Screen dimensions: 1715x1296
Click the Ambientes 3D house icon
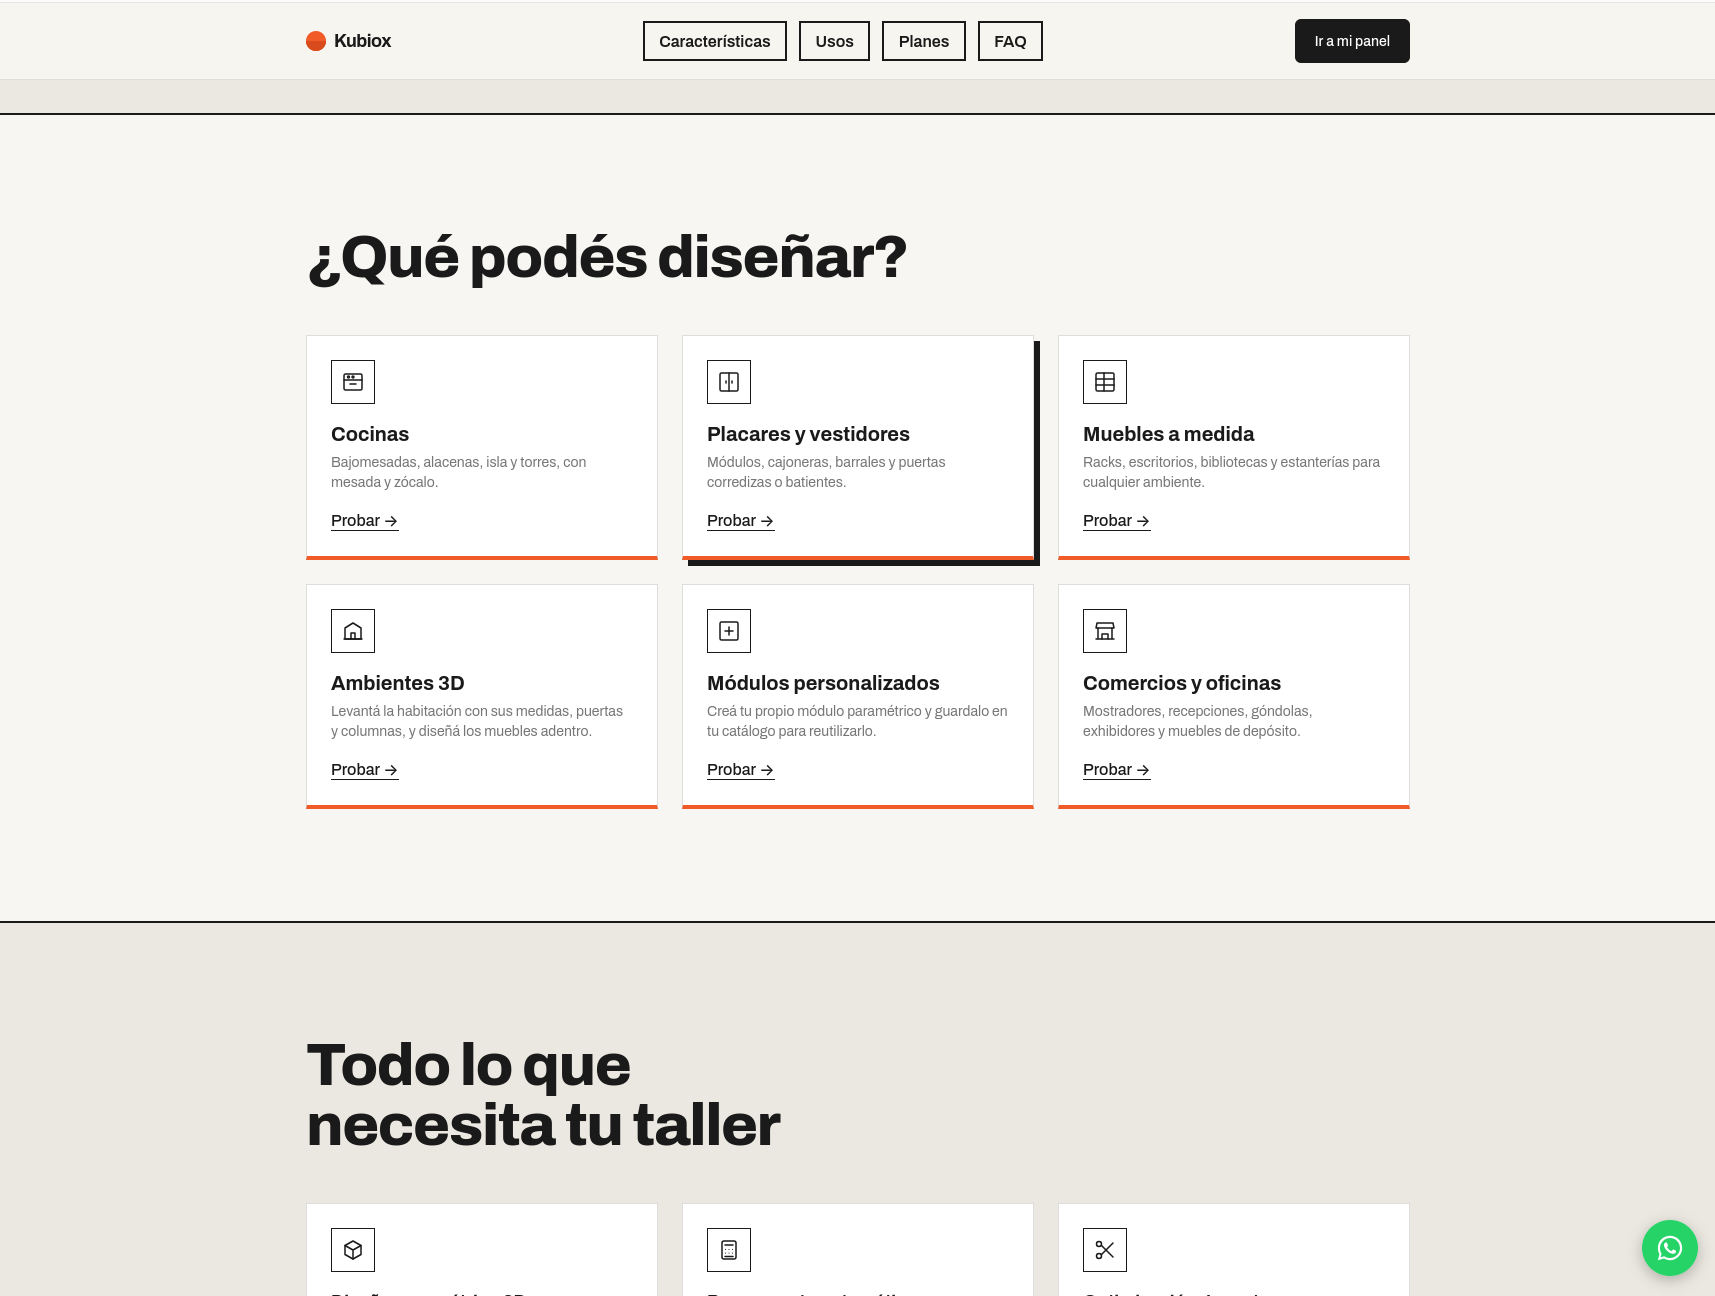[353, 631]
